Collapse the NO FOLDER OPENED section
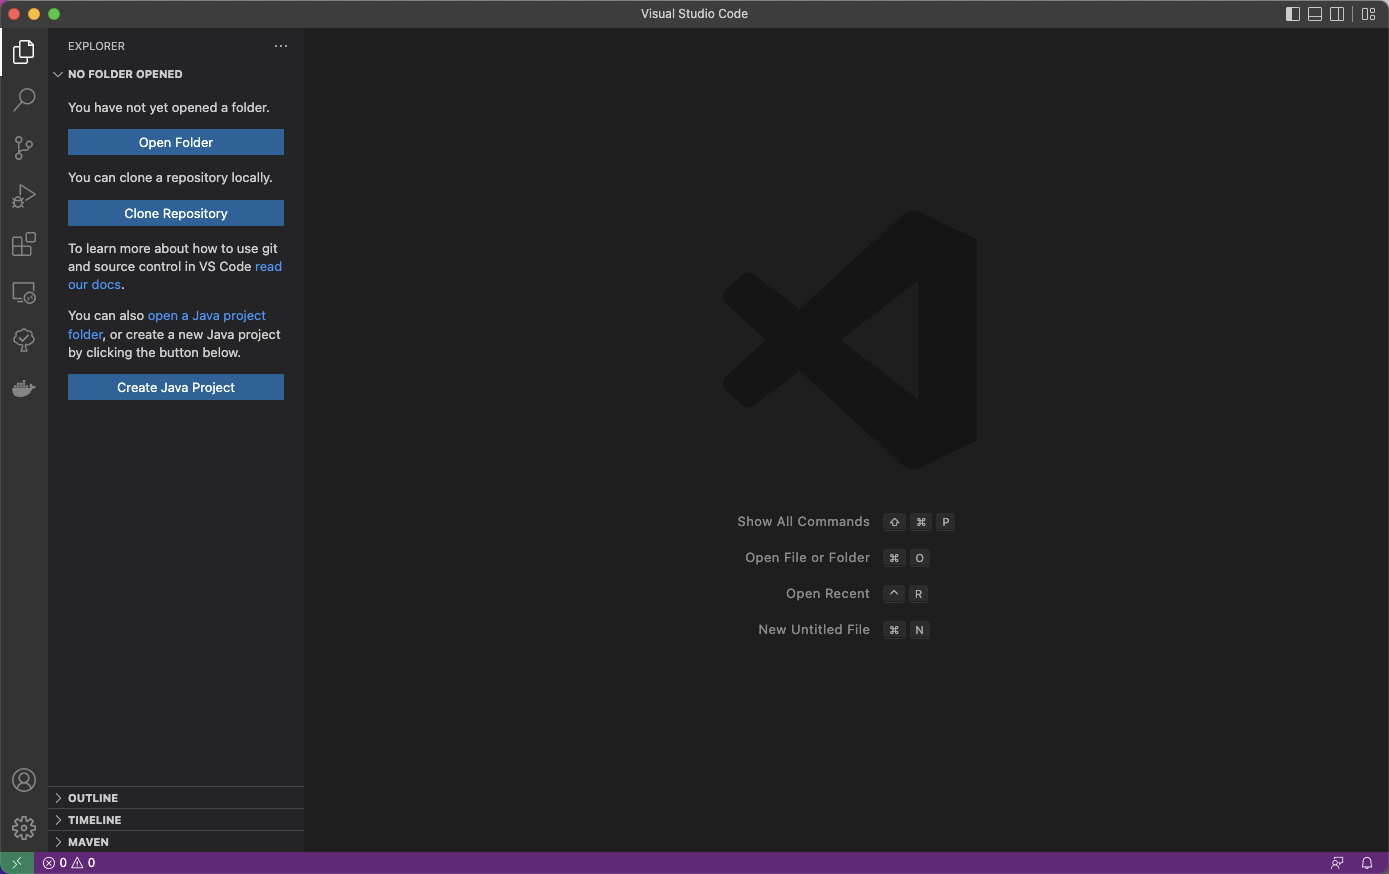Viewport: 1389px width, 874px height. pos(176,74)
